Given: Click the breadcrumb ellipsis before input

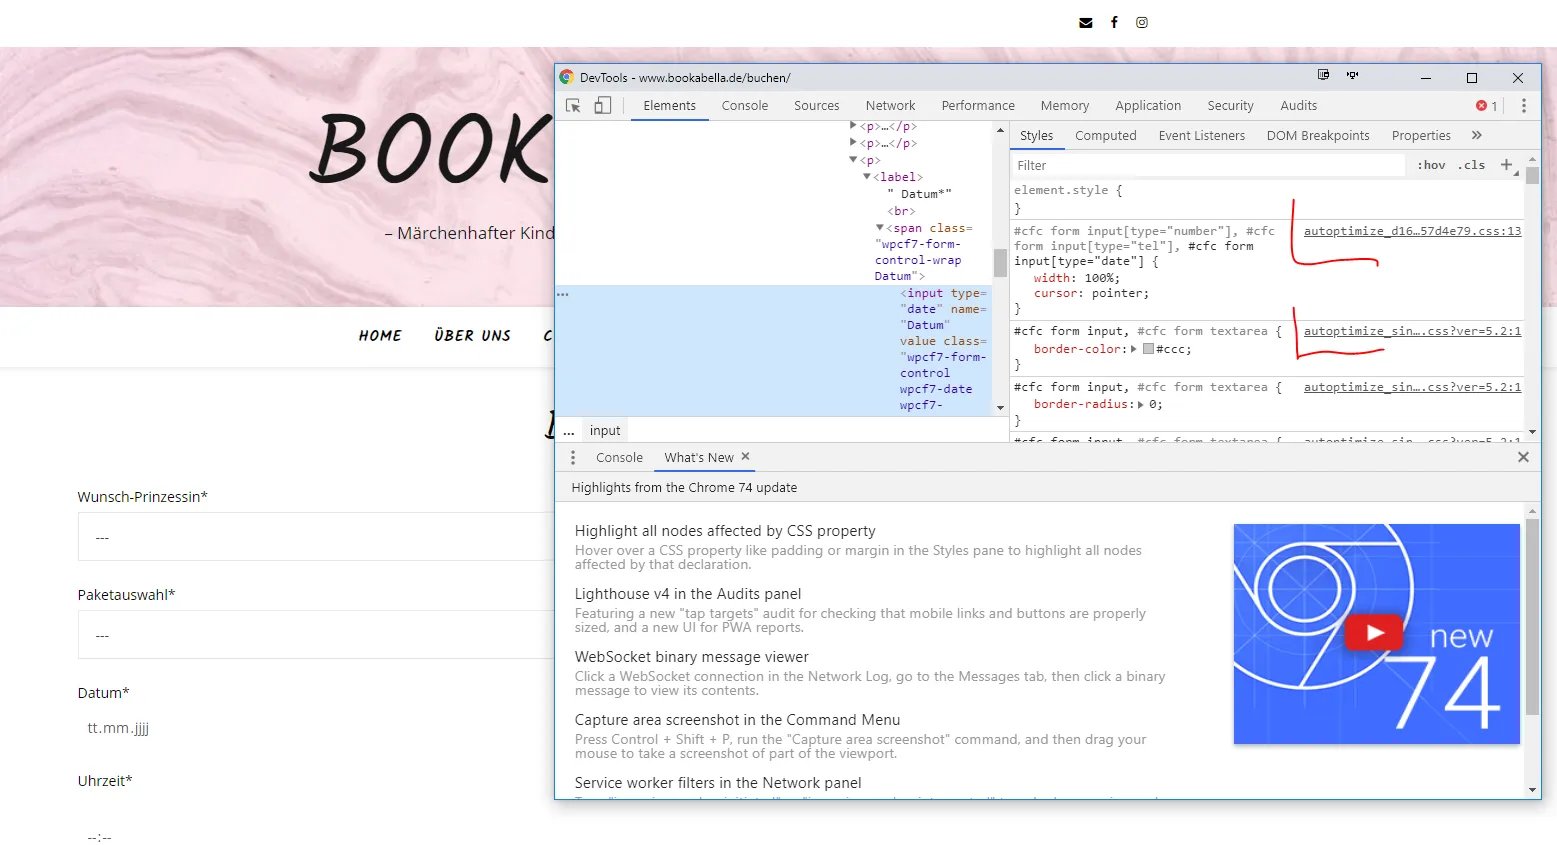Looking at the screenshot, I should (569, 431).
